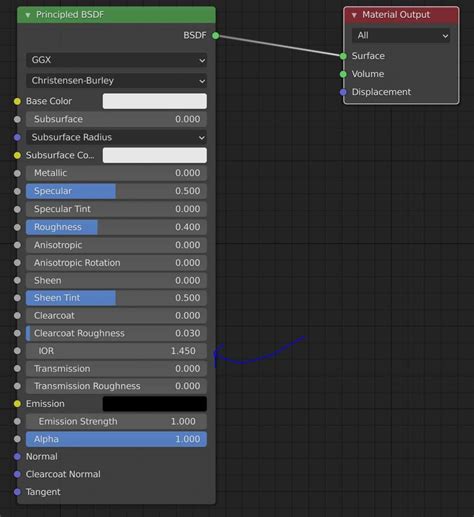Image resolution: width=474 pixels, height=517 pixels.
Task: Click the Volume input socket
Action: 343,74
